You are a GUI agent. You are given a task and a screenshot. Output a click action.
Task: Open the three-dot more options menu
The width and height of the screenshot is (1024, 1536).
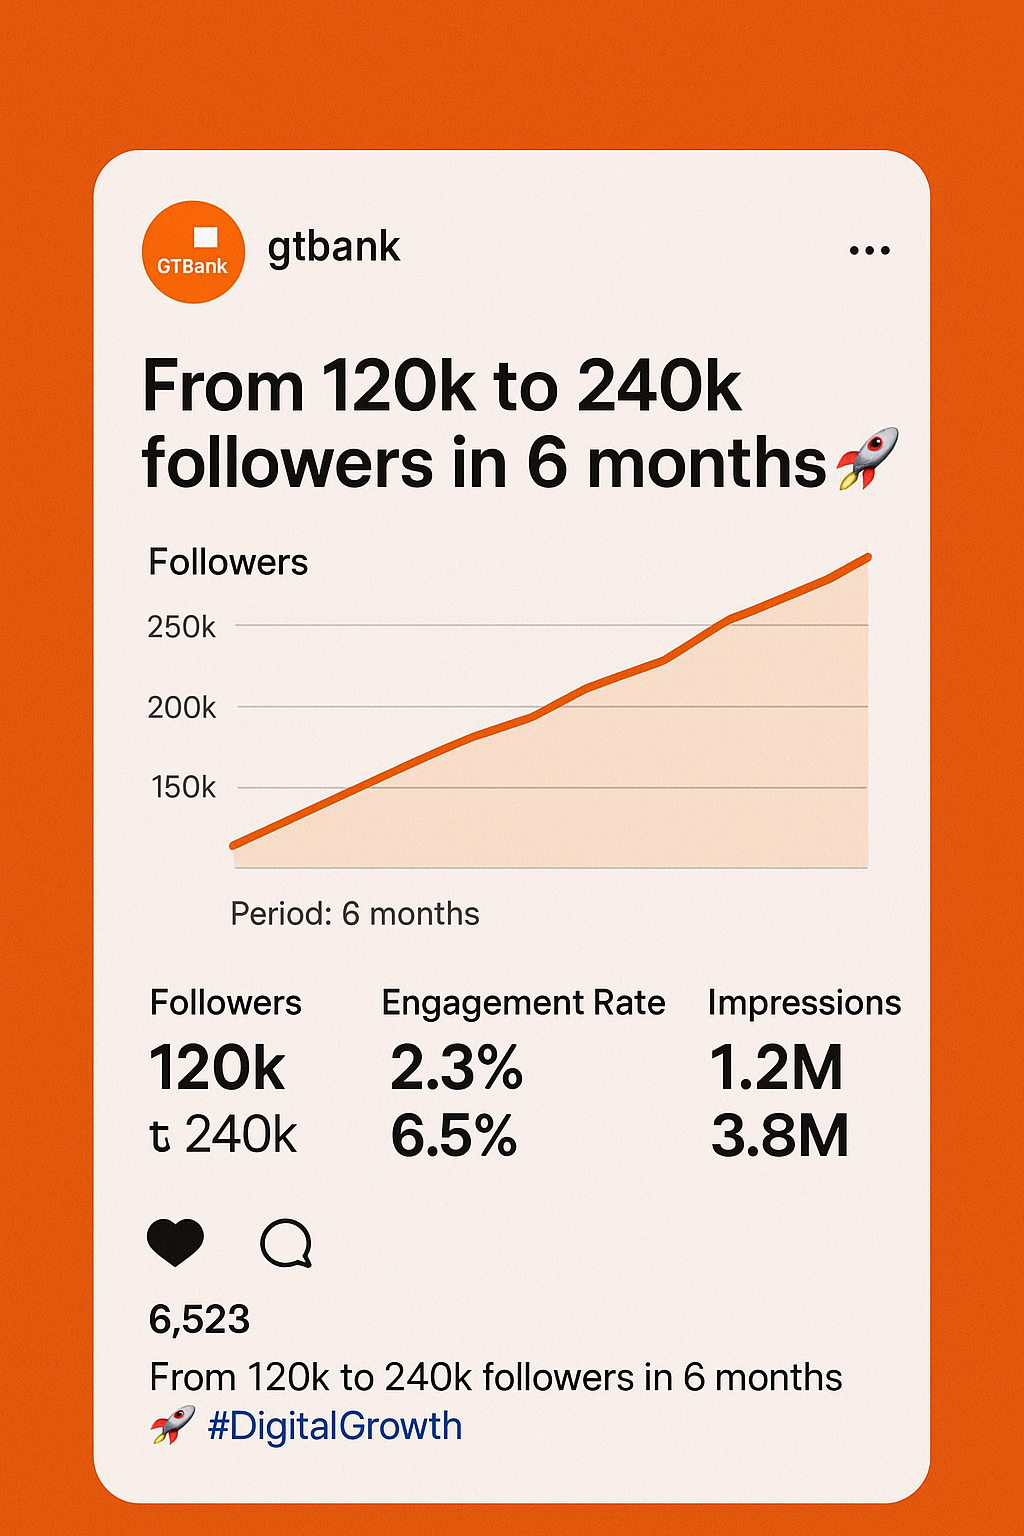(869, 251)
